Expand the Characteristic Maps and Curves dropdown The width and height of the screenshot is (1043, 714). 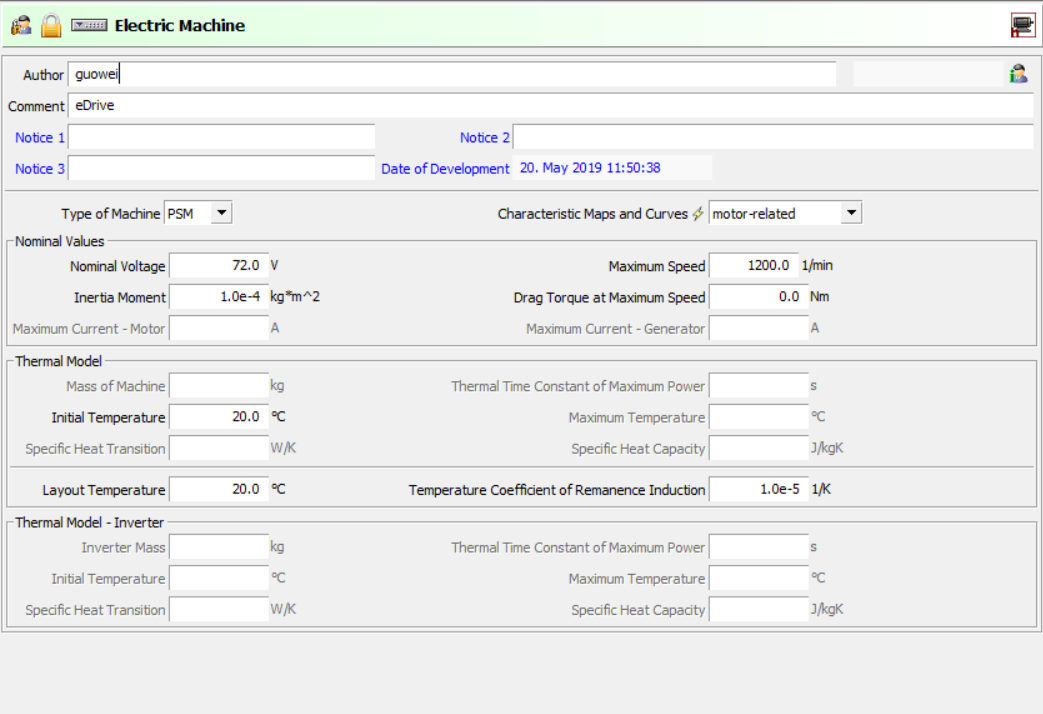pyautogui.click(x=850, y=213)
